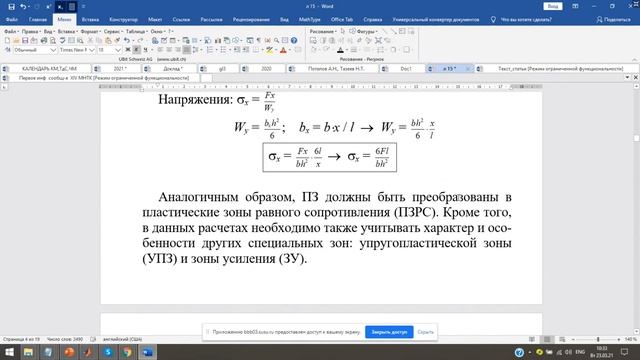Switch to Web Layout view in status bar

click(562, 339)
